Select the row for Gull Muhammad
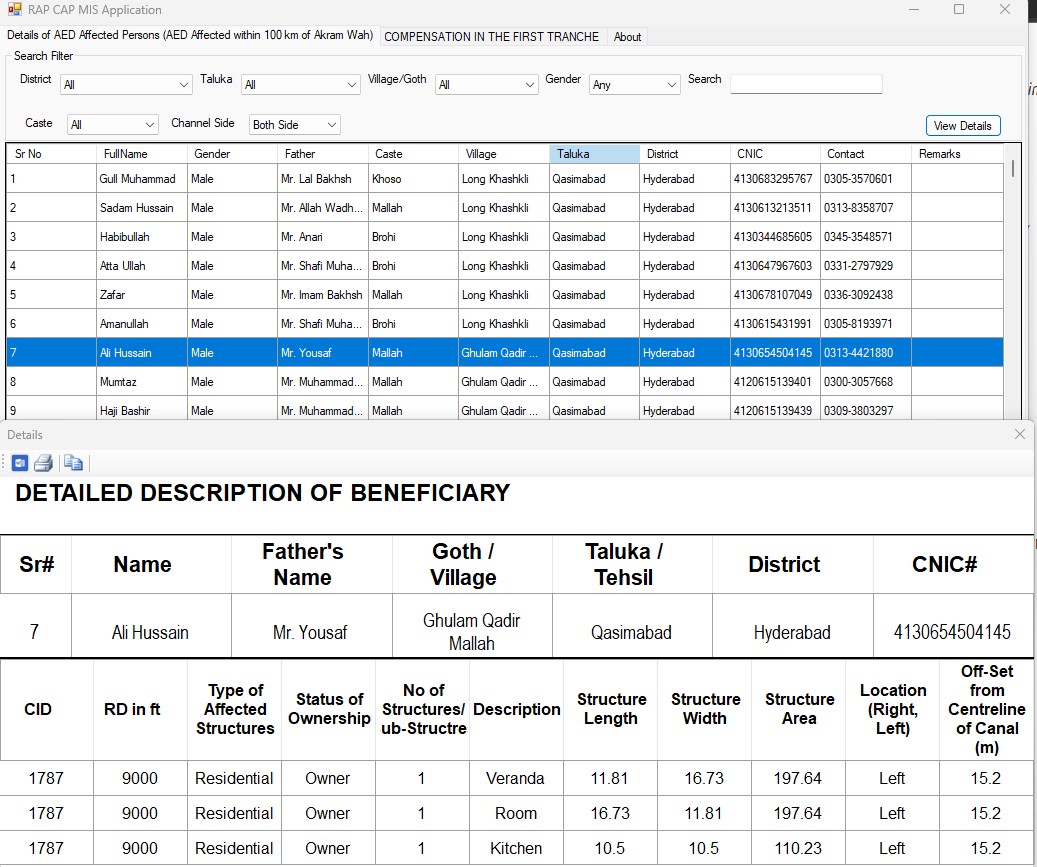1037x867 pixels. (x=505, y=179)
